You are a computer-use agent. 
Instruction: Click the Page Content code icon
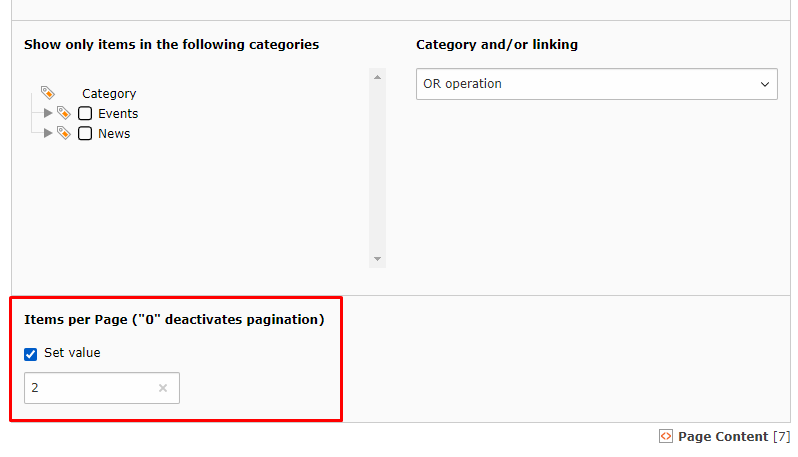coord(666,436)
